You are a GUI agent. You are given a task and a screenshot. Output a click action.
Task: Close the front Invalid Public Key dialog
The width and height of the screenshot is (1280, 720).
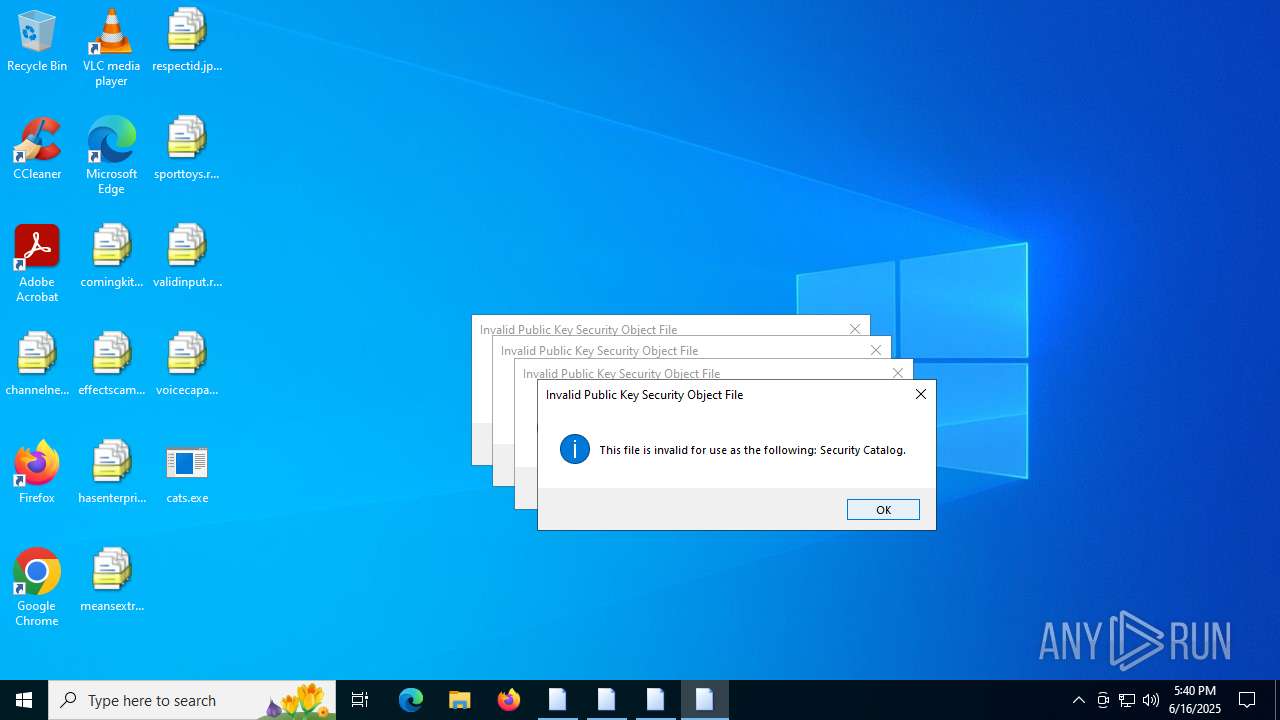coord(921,394)
